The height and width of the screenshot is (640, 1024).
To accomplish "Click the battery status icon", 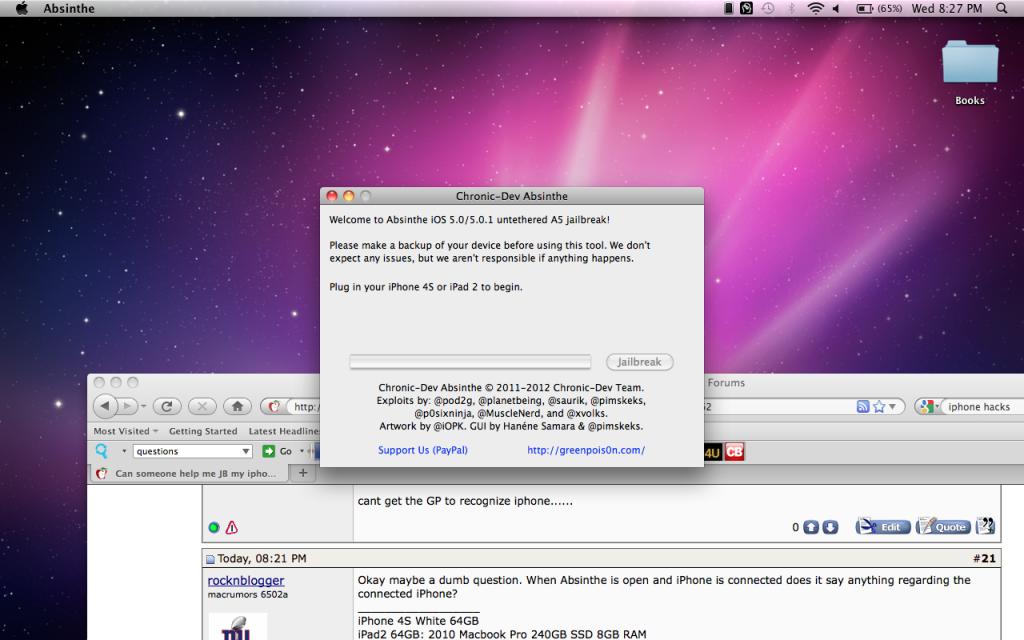I will [x=865, y=8].
